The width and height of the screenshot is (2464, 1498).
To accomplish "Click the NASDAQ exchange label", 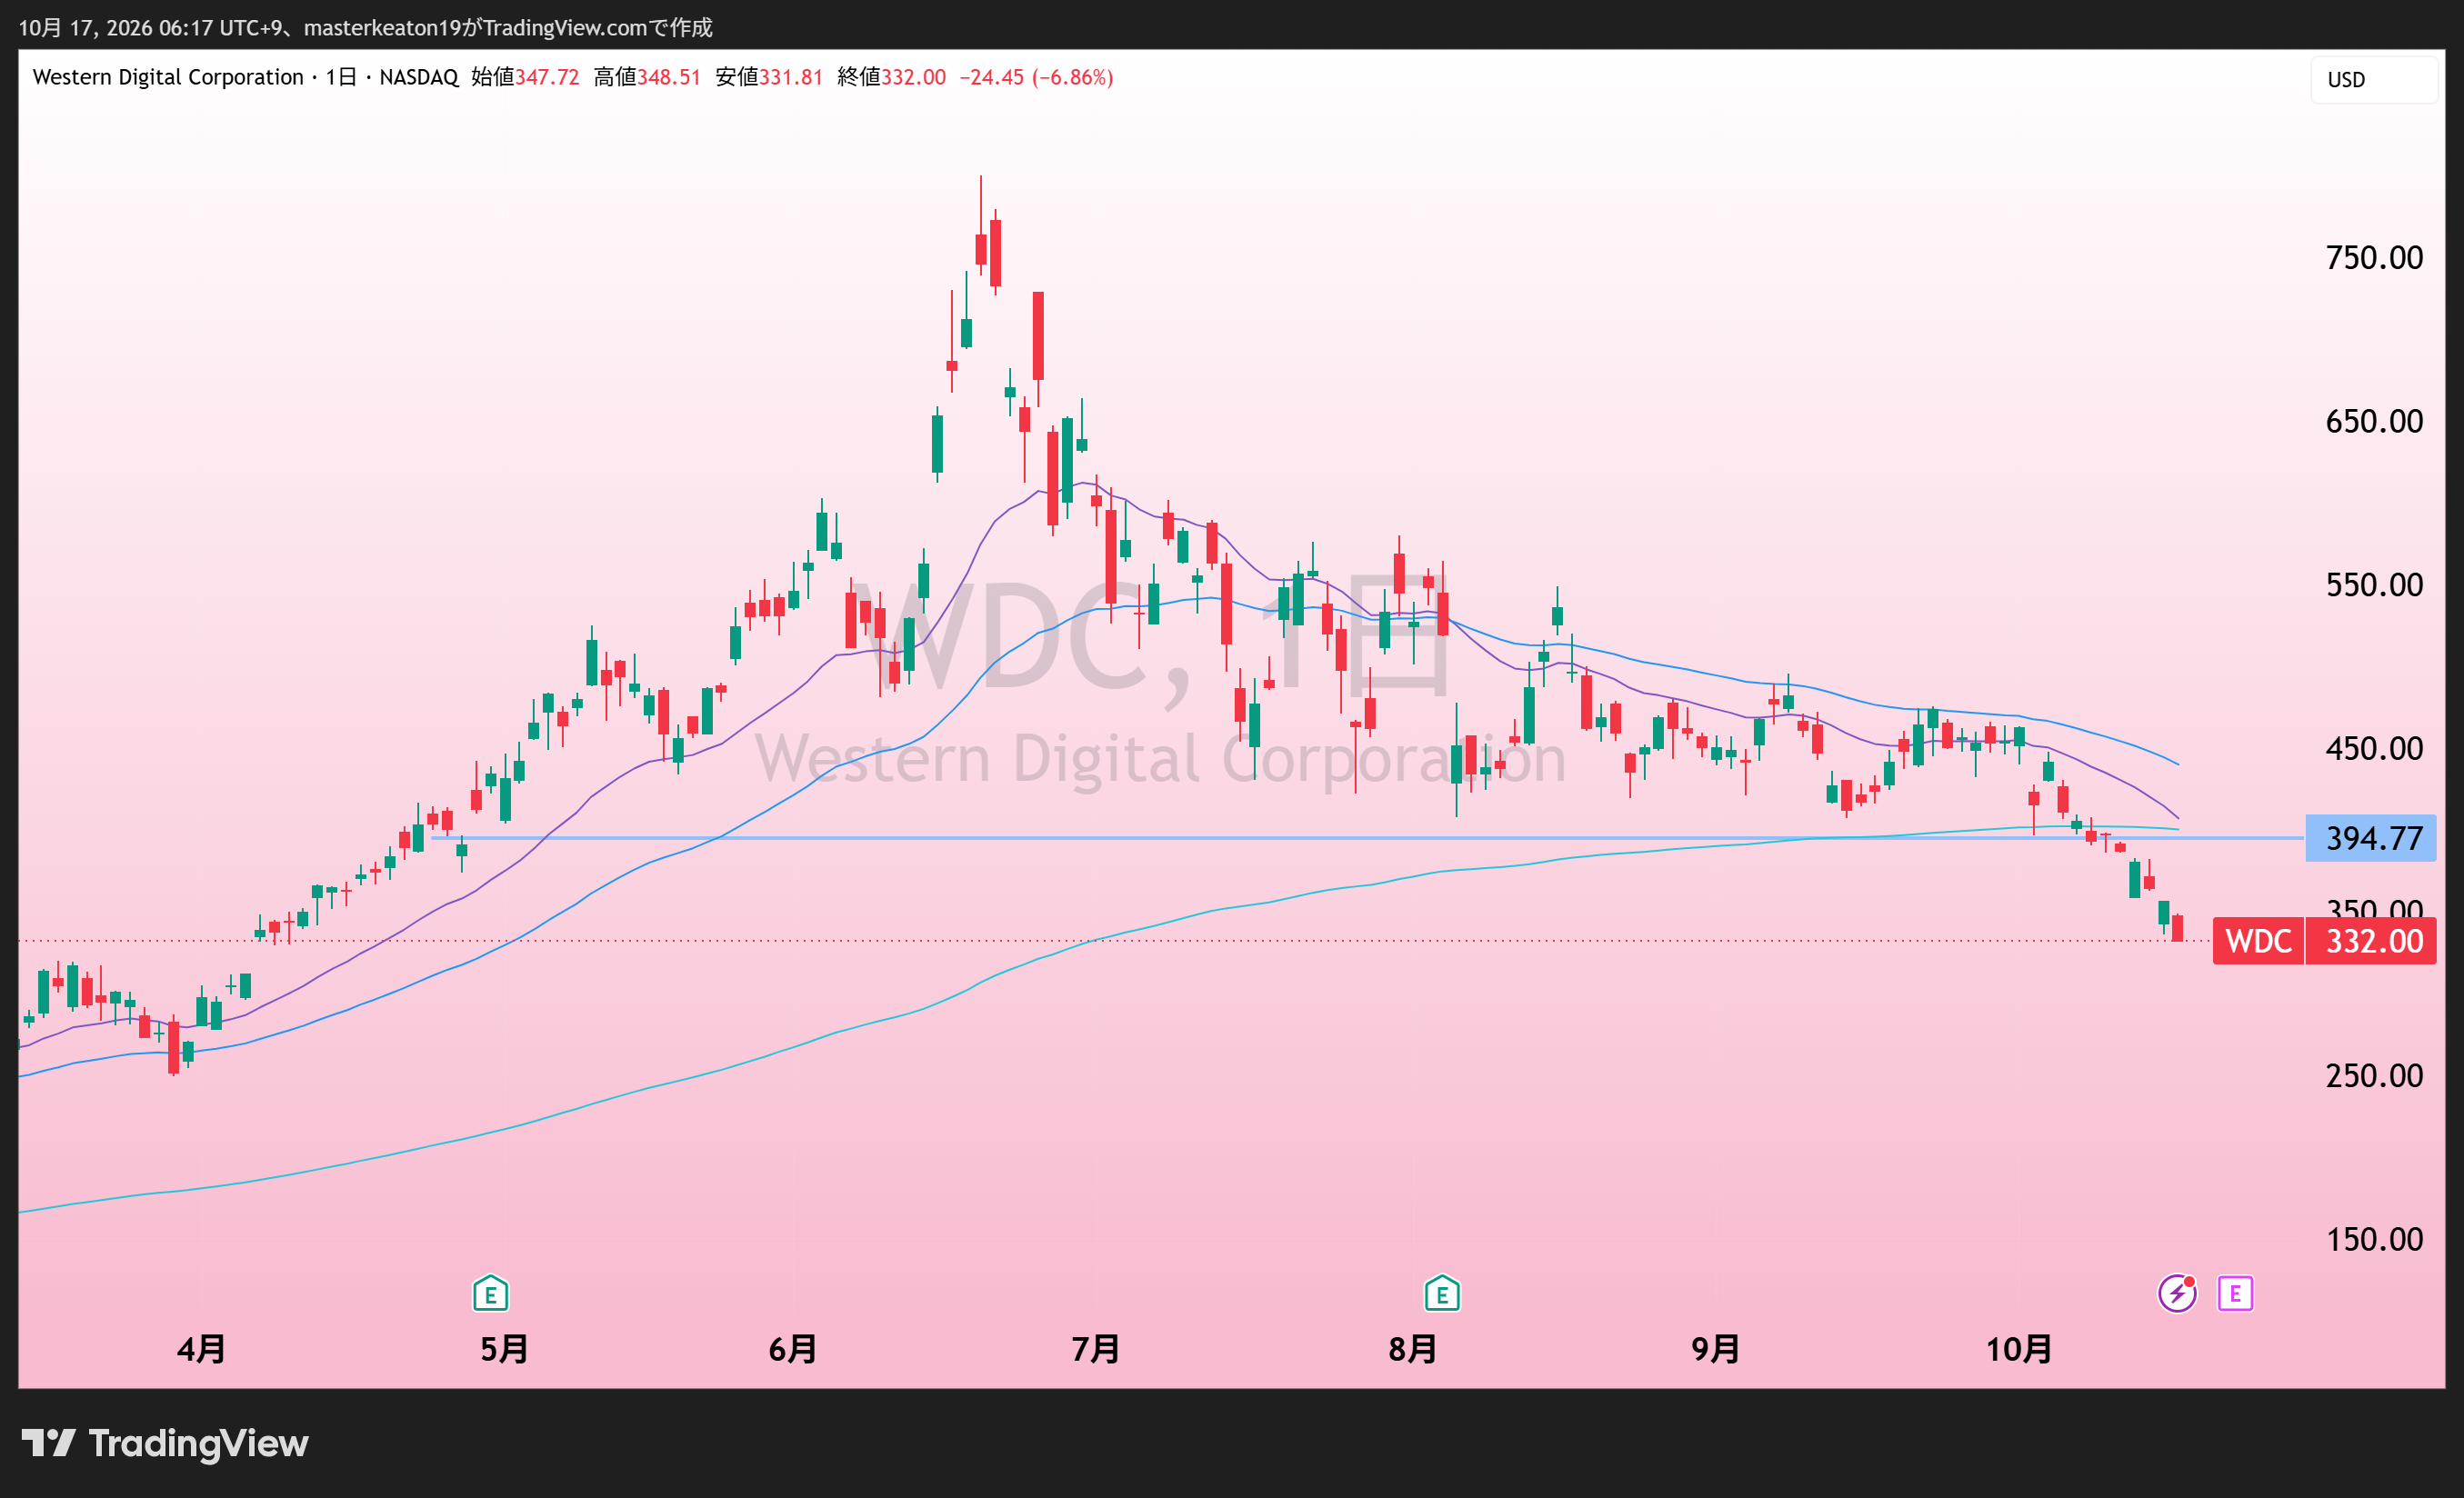I will [x=419, y=77].
